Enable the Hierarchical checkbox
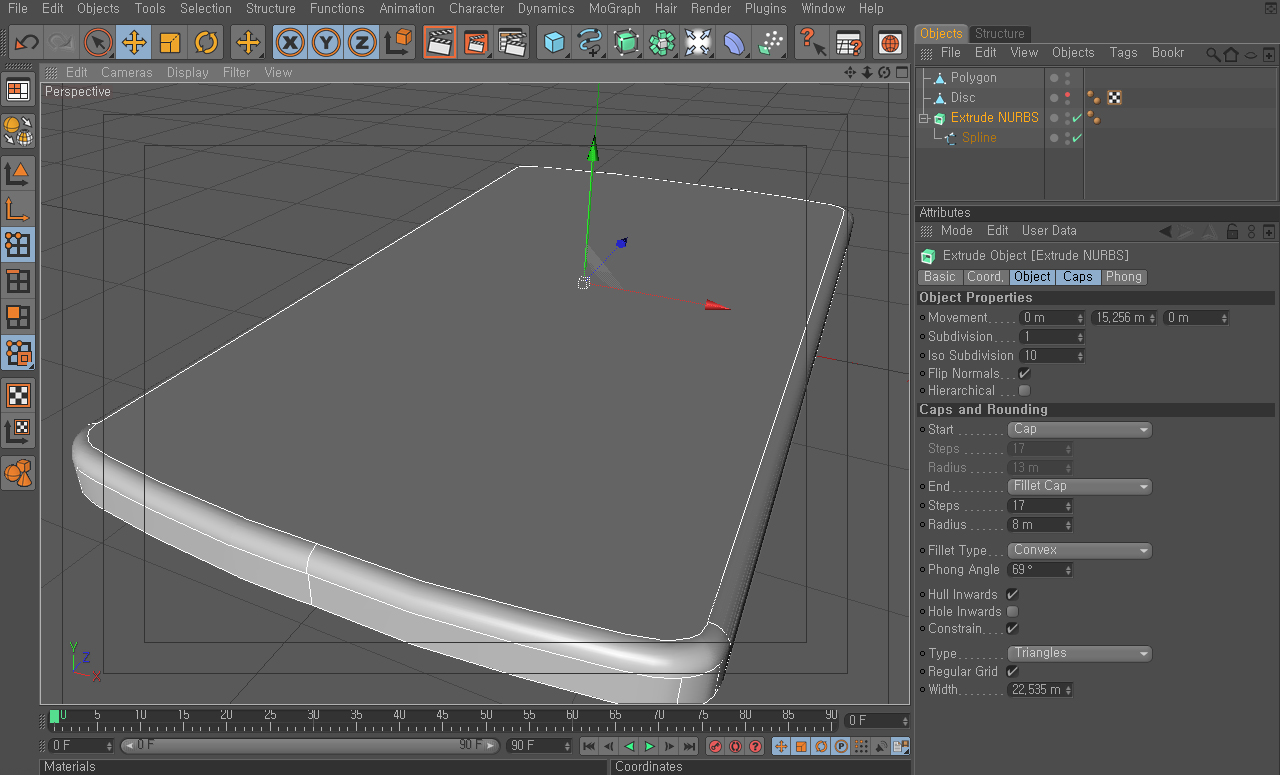This screenshot has height=775, width=1280. point(1024,391)
